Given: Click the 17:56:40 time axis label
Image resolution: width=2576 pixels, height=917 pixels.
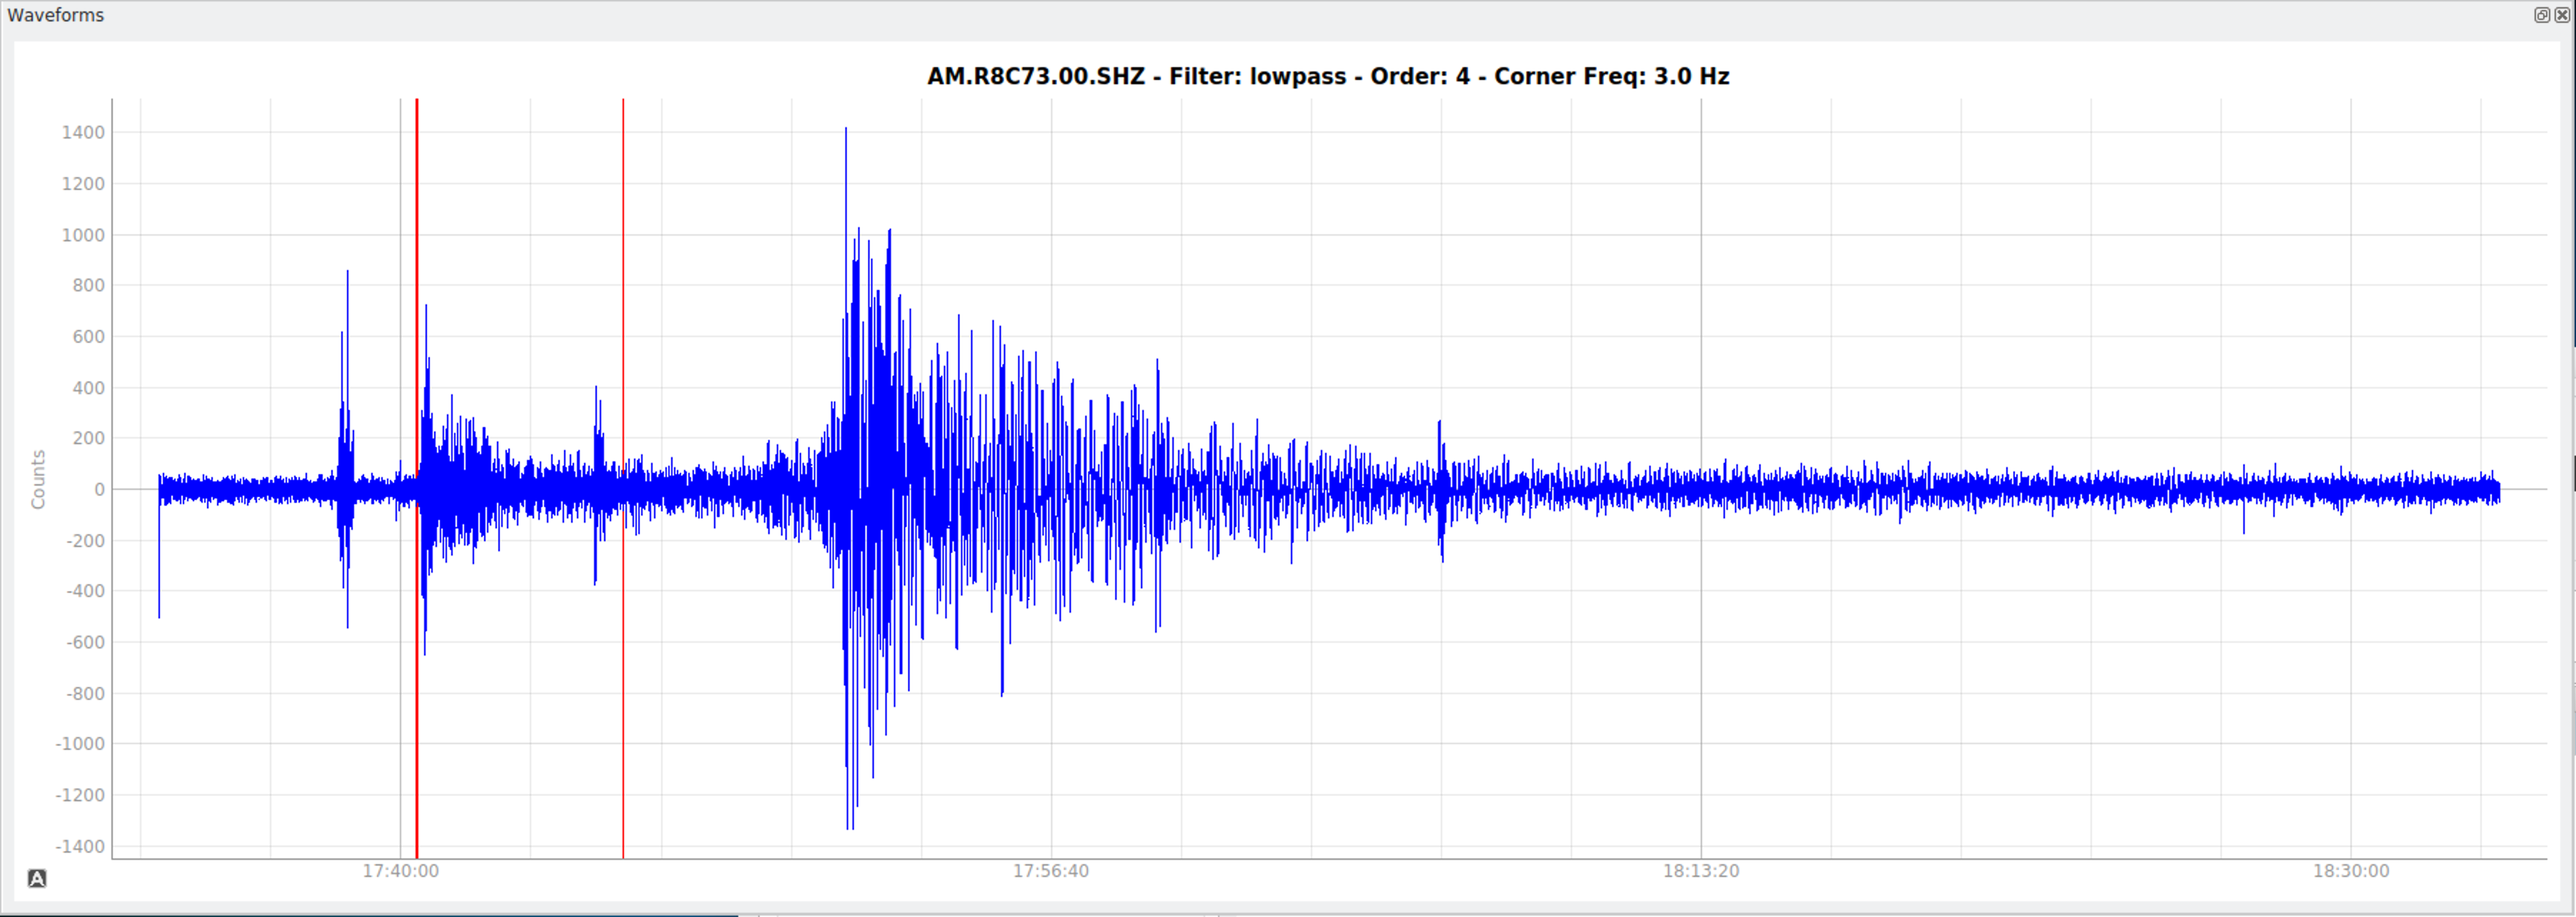Looking at the screenshot, I should click(x=1051, y=871).
